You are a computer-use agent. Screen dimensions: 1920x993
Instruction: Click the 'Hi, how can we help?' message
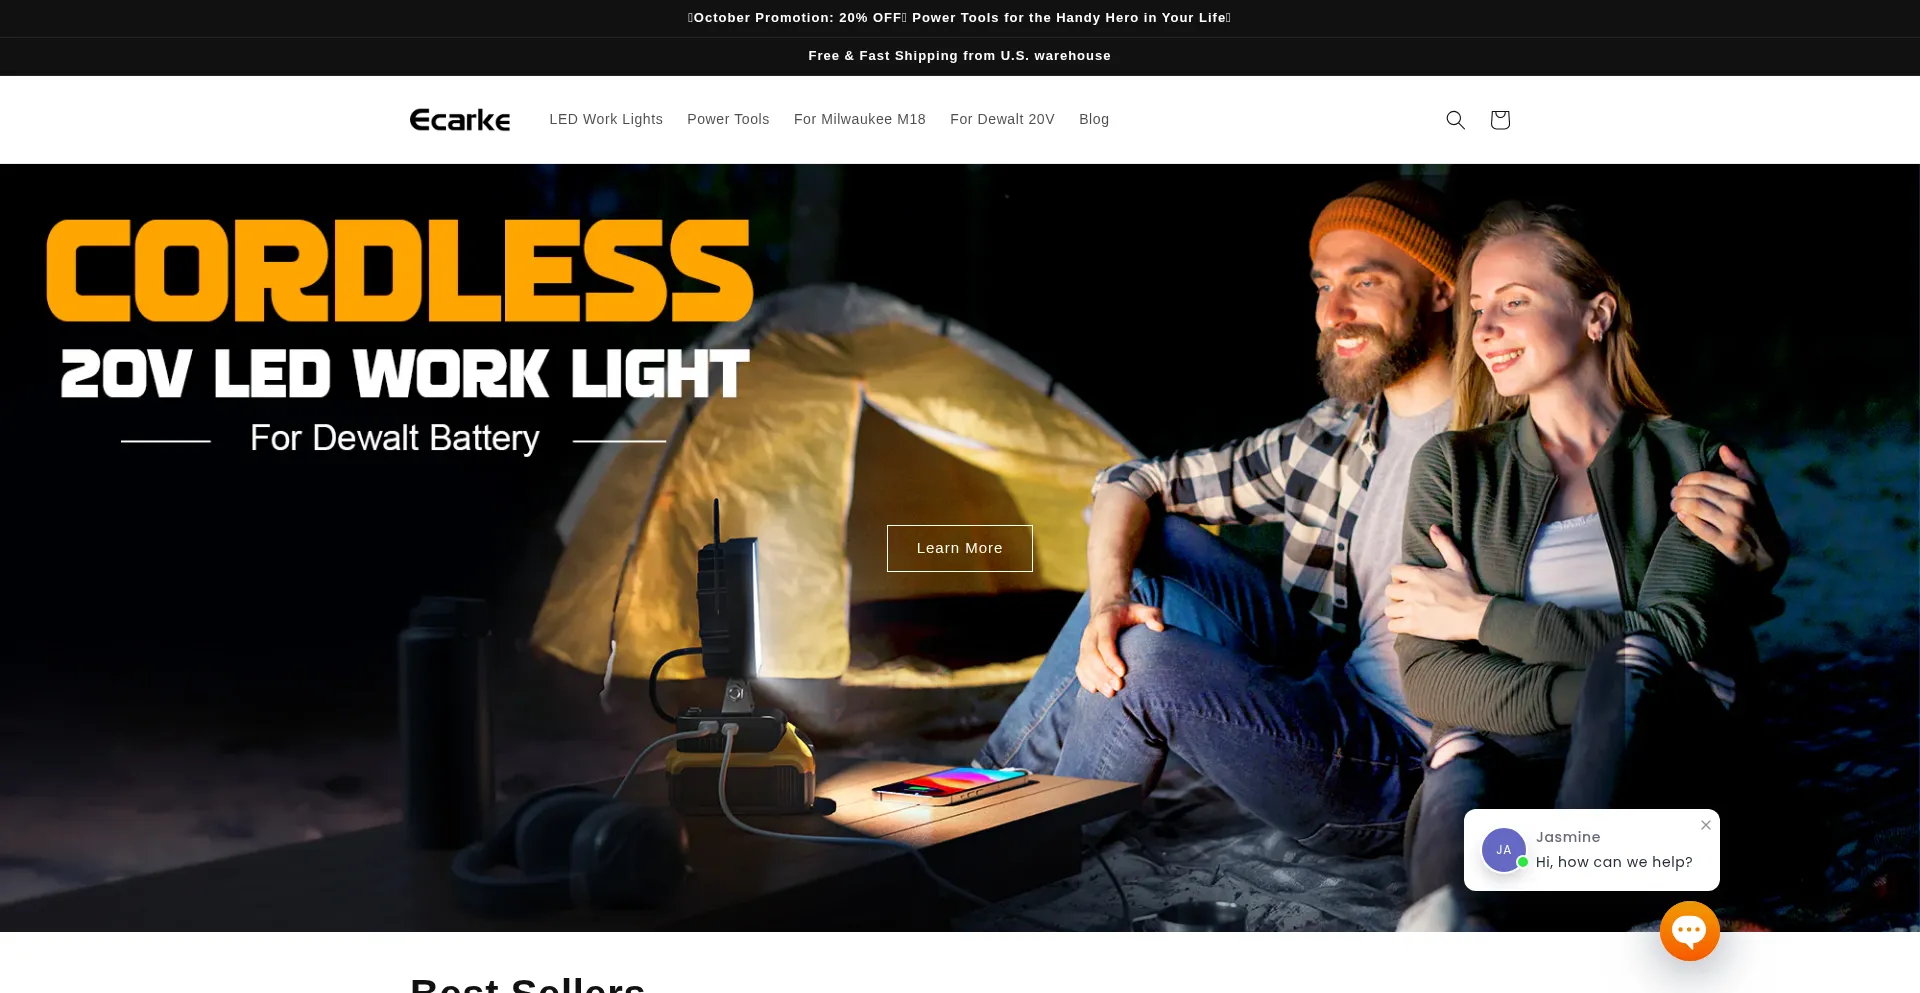point(1614,862)
